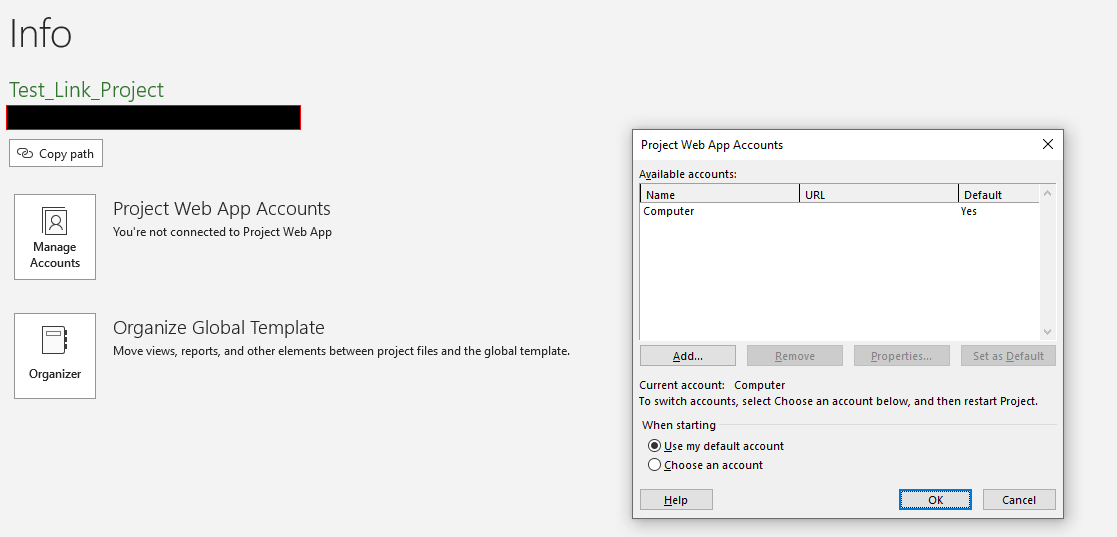Screen dimensions: 1117x537
Task: Open the Organizer for global template
Action: pos(55,356)
